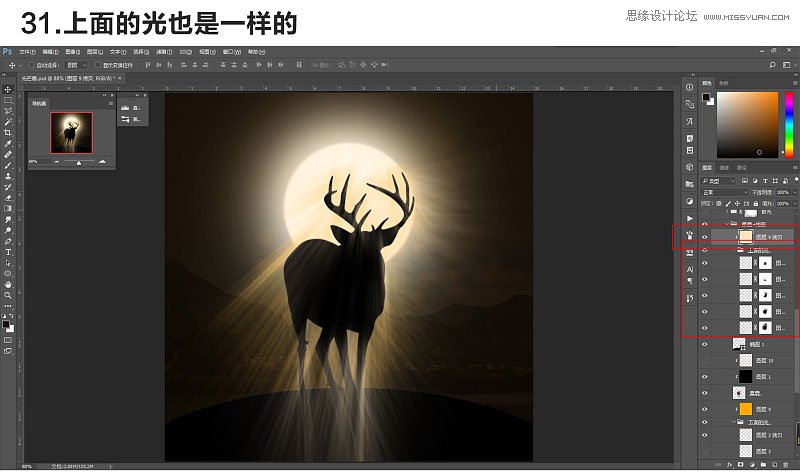The height and width of the screenshot is (474, 800).
Task: Select the Magic Wand tool
Action: [x=8, y=122]
